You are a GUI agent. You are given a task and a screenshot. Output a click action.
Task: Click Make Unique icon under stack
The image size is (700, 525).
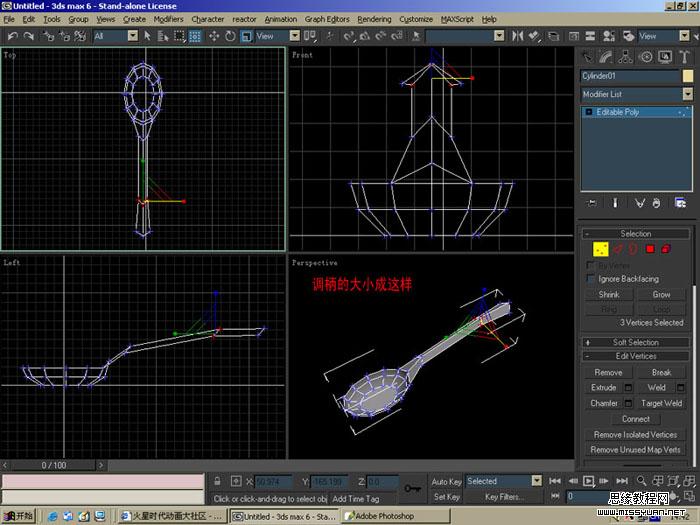tap(640, 203)
